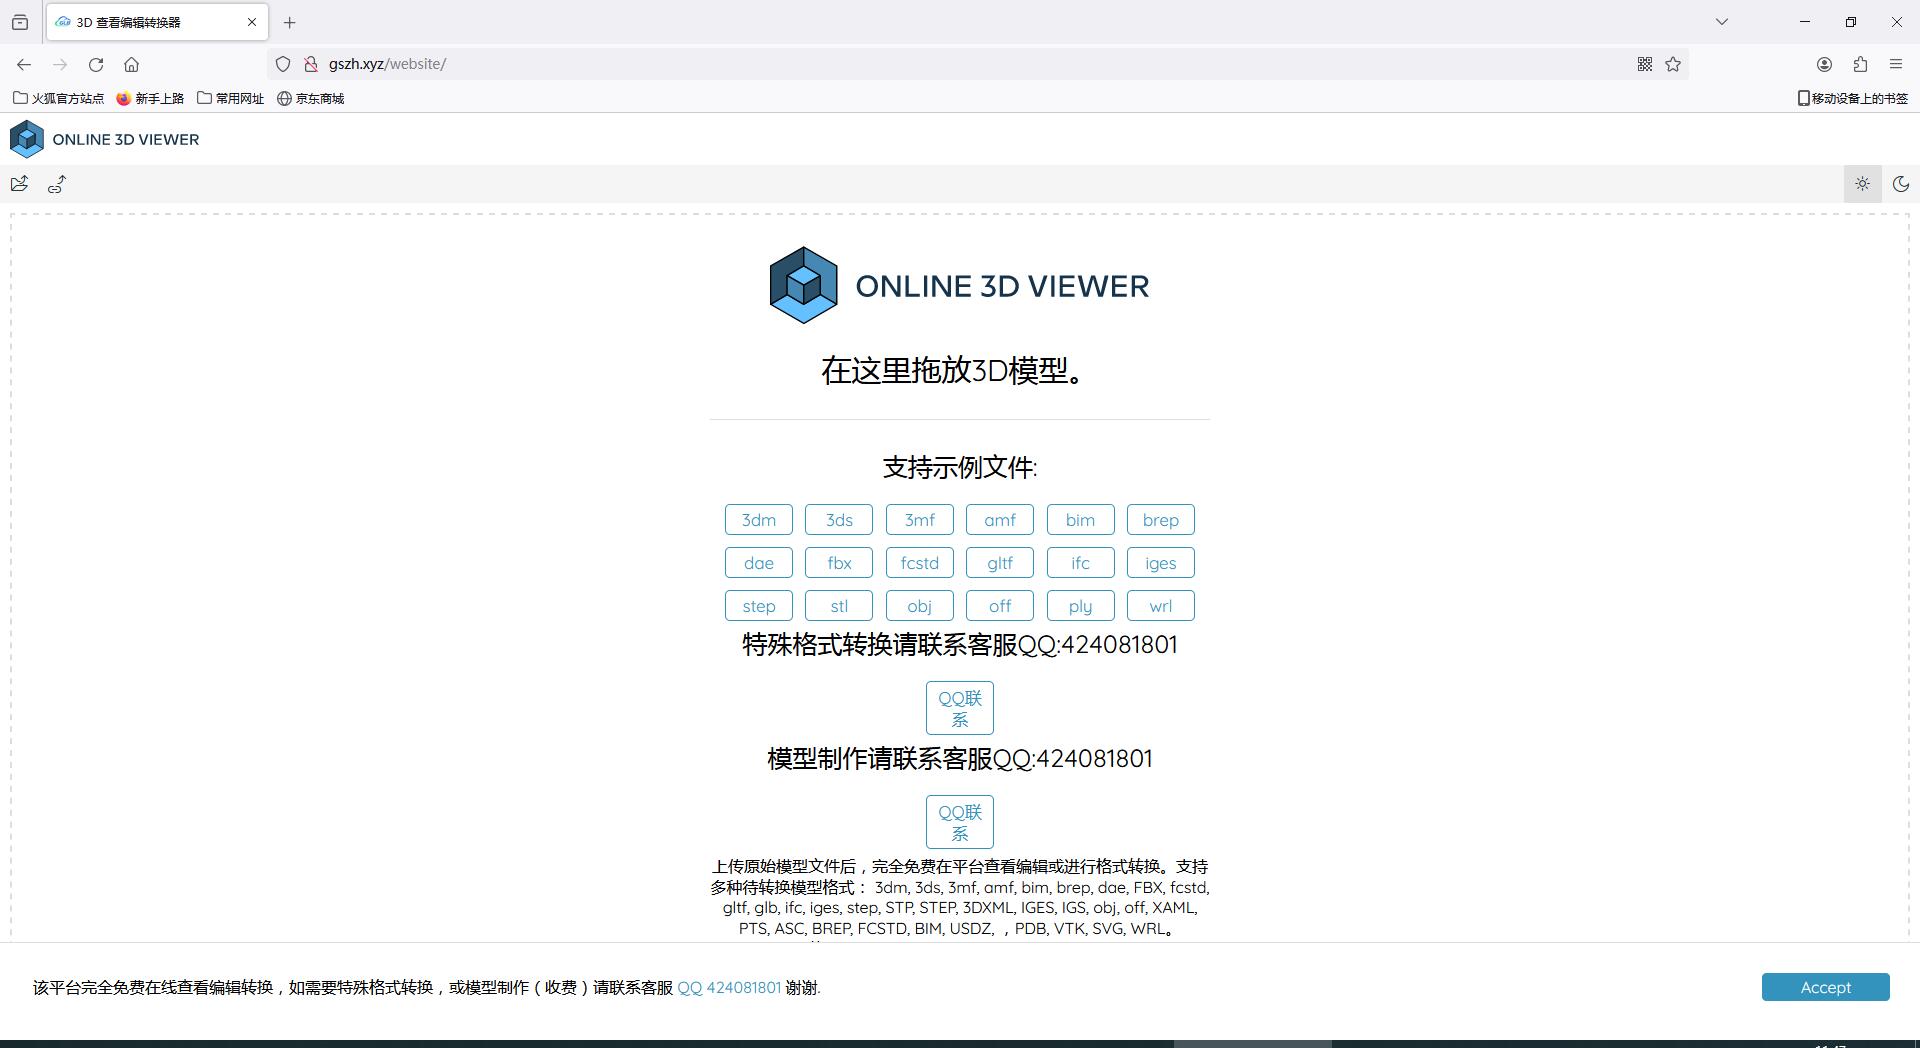Screen dimensions: 1920x1048
Task: Open the brep example file
Action: (x=1161, y=520)
